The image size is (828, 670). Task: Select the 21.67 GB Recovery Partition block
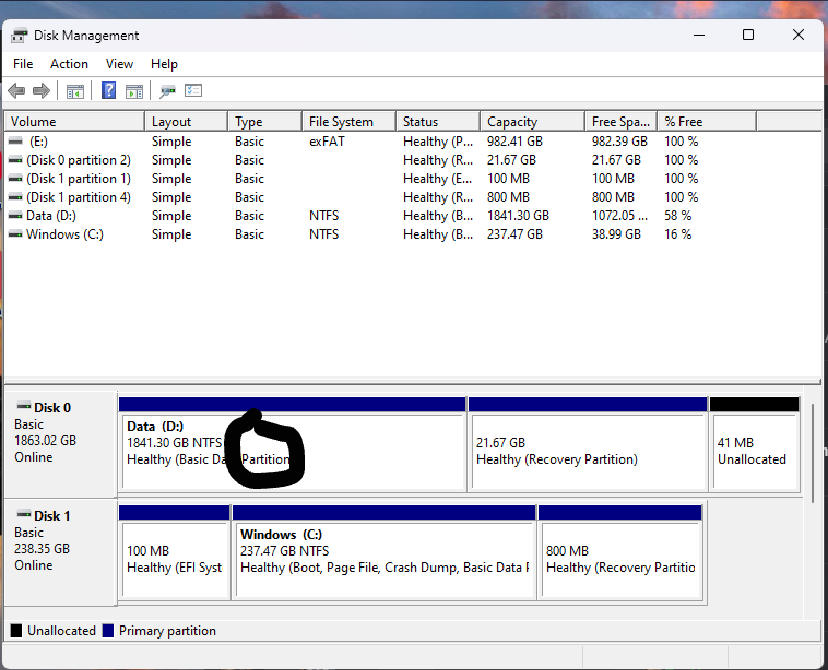coord(588,445)
